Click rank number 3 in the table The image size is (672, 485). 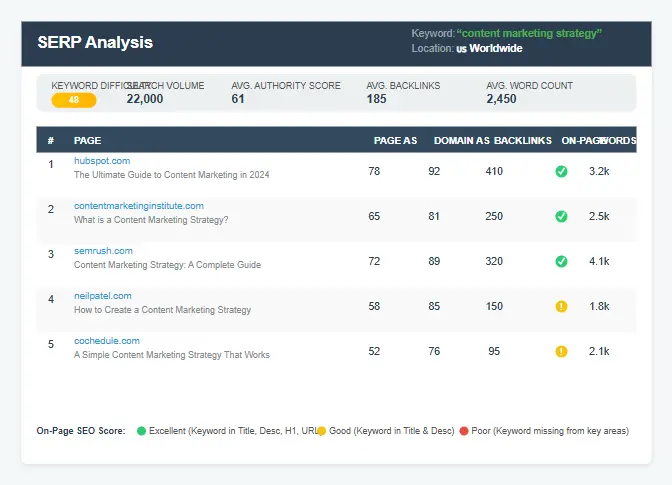(51, 254)
